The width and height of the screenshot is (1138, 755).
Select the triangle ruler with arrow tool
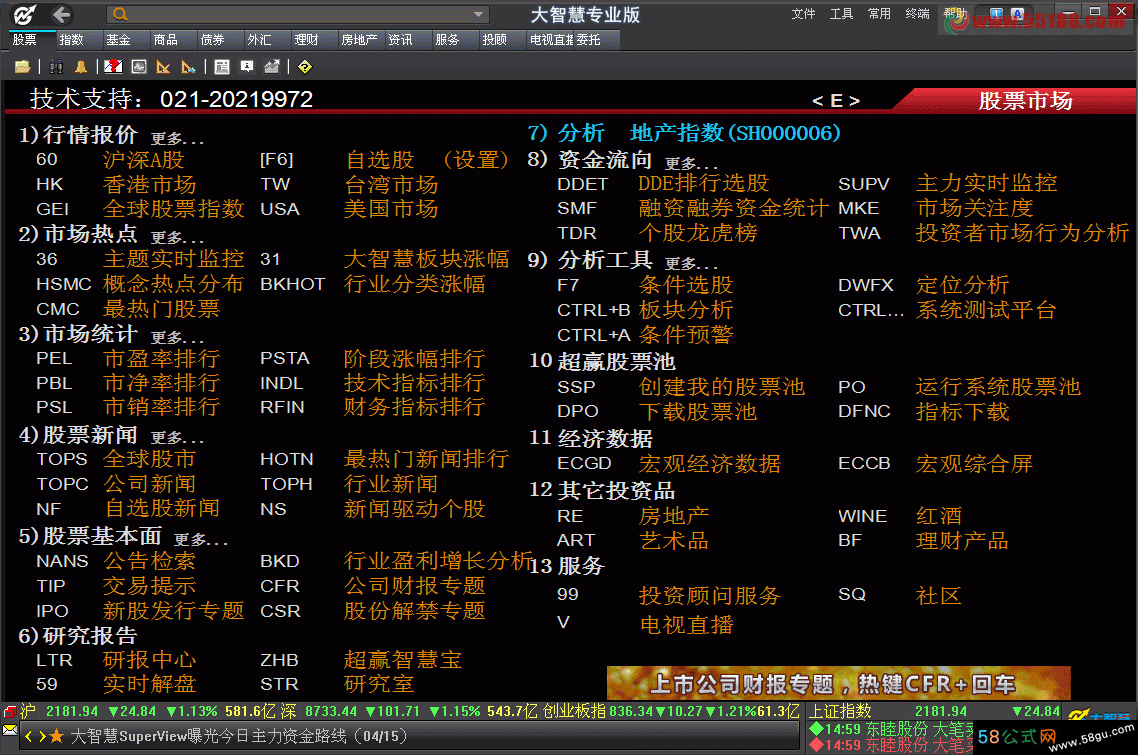click(189, 68)
